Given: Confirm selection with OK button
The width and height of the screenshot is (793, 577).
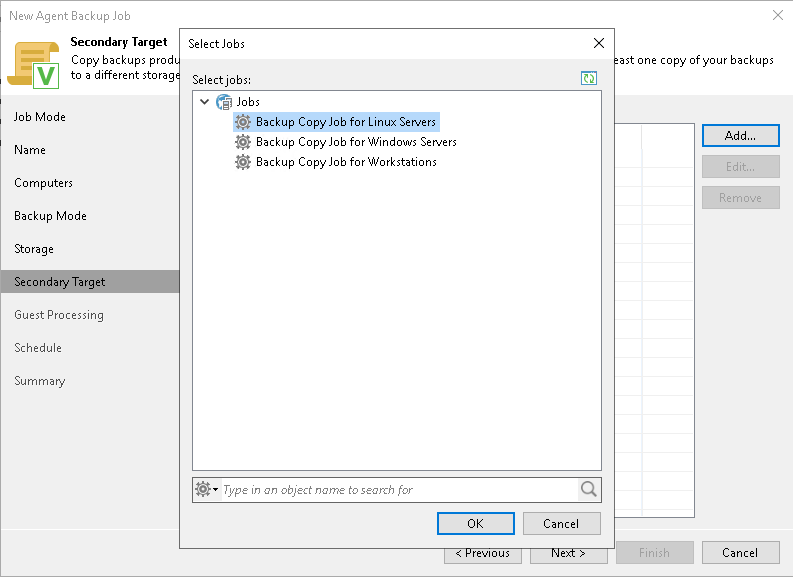Looking at the screenshot, I should coord(475,523).
